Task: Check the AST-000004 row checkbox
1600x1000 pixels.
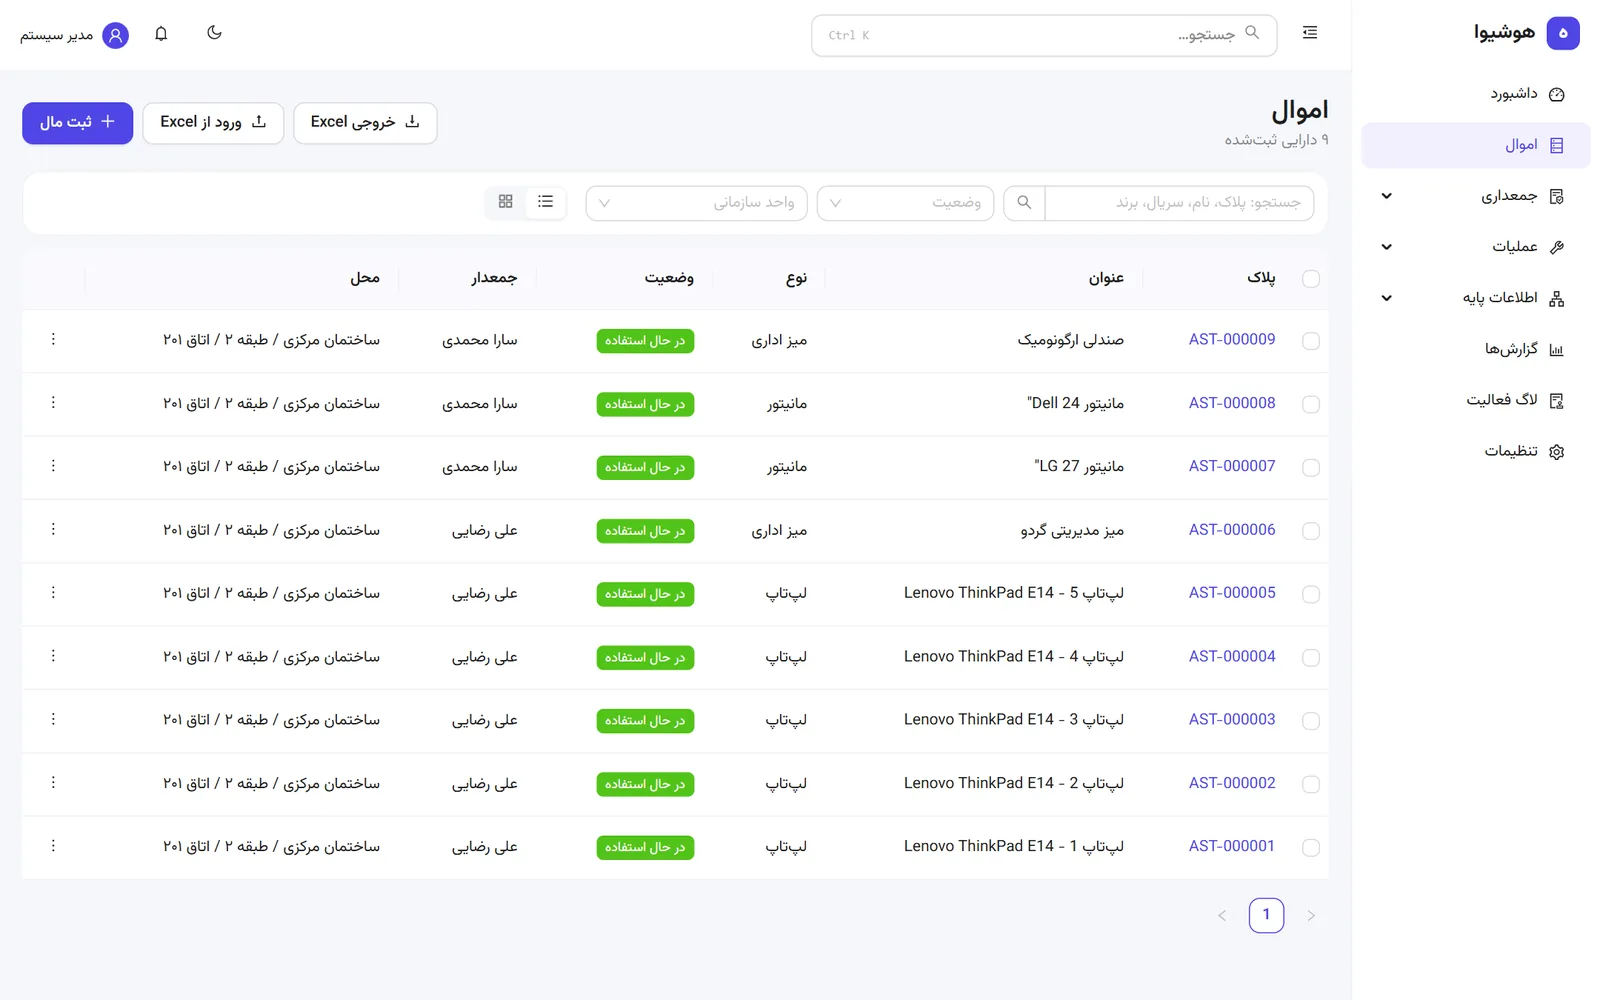Action: point(1311,658)
